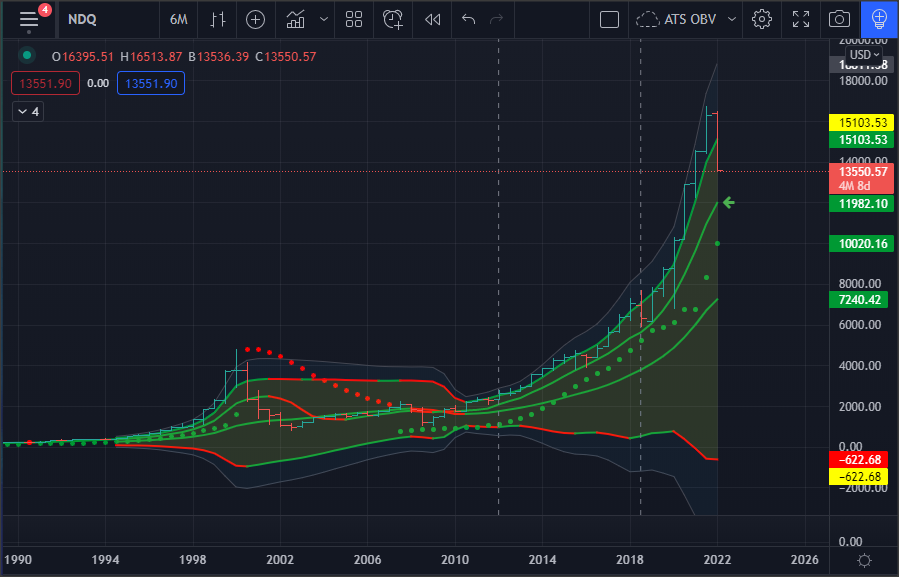The image size is (899, 577).
Task: Enter fullscreen mode
Action: (801, 20)
